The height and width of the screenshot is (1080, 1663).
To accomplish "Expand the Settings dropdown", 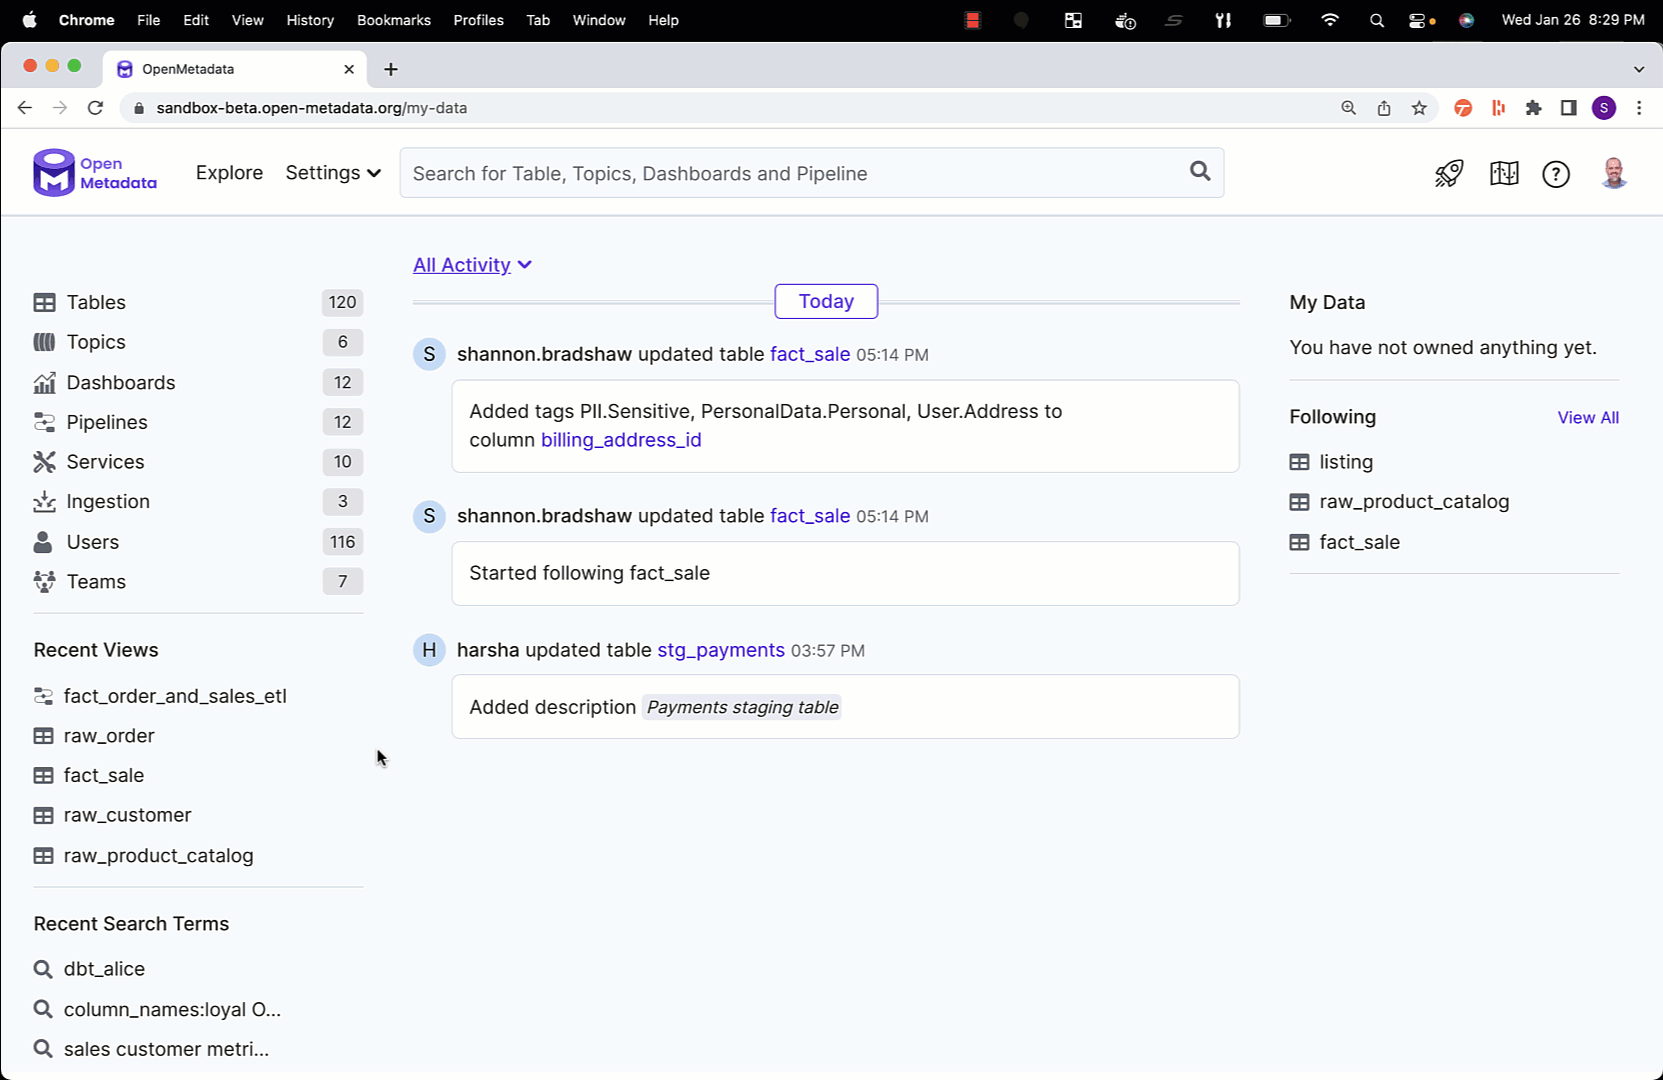I will click(x=332, y=173).
